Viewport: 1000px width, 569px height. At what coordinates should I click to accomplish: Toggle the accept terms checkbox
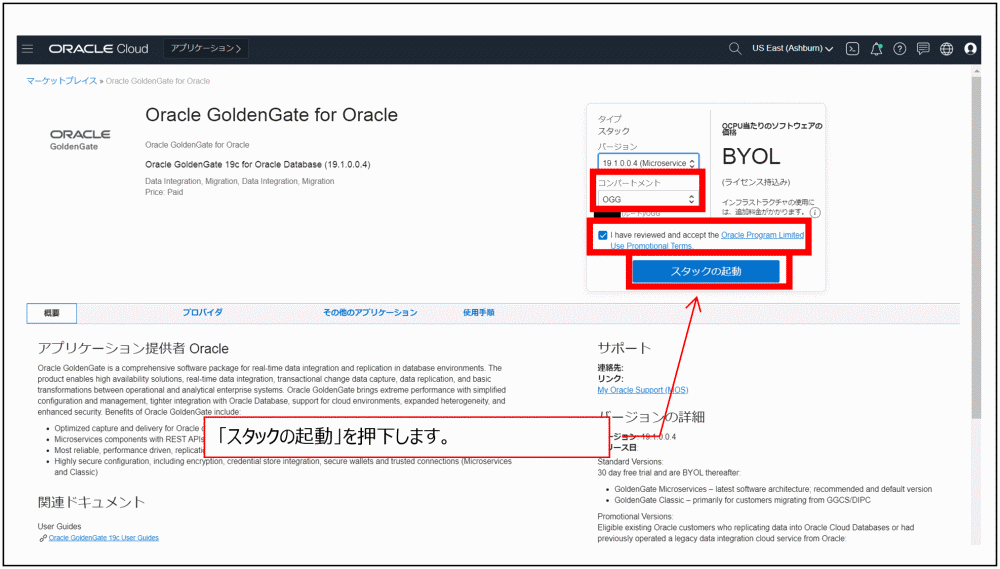tap(603, 235)
